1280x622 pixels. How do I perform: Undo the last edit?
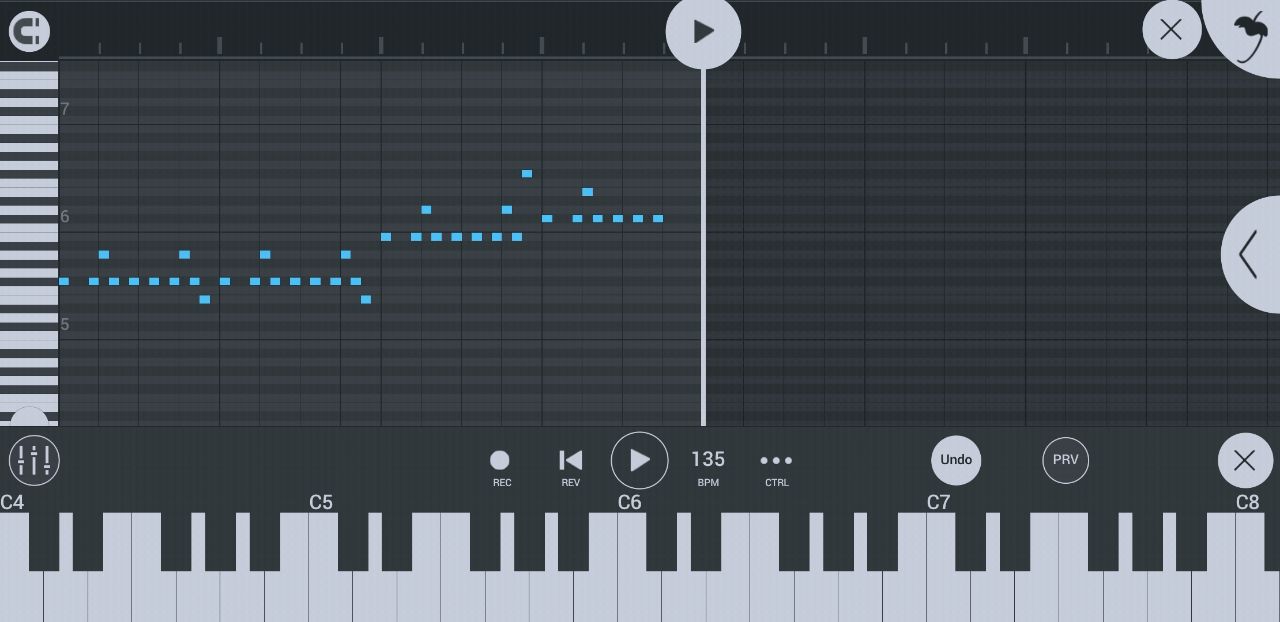coord(956,460)
